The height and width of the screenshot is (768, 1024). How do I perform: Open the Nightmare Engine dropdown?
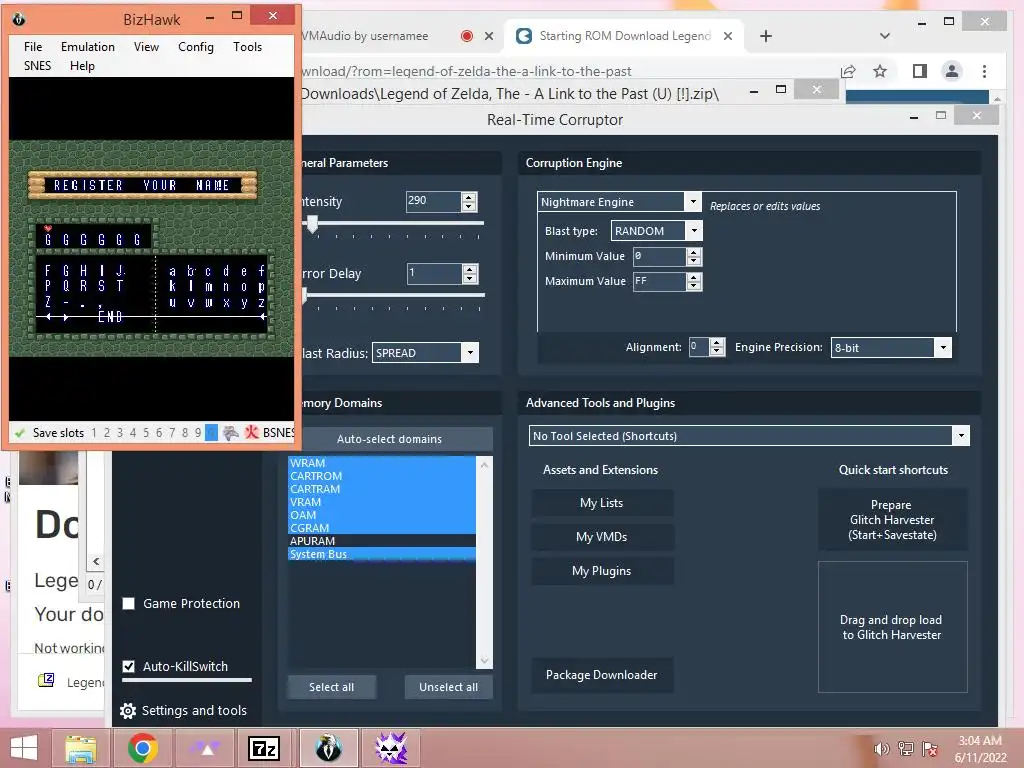tap(694, 202)
